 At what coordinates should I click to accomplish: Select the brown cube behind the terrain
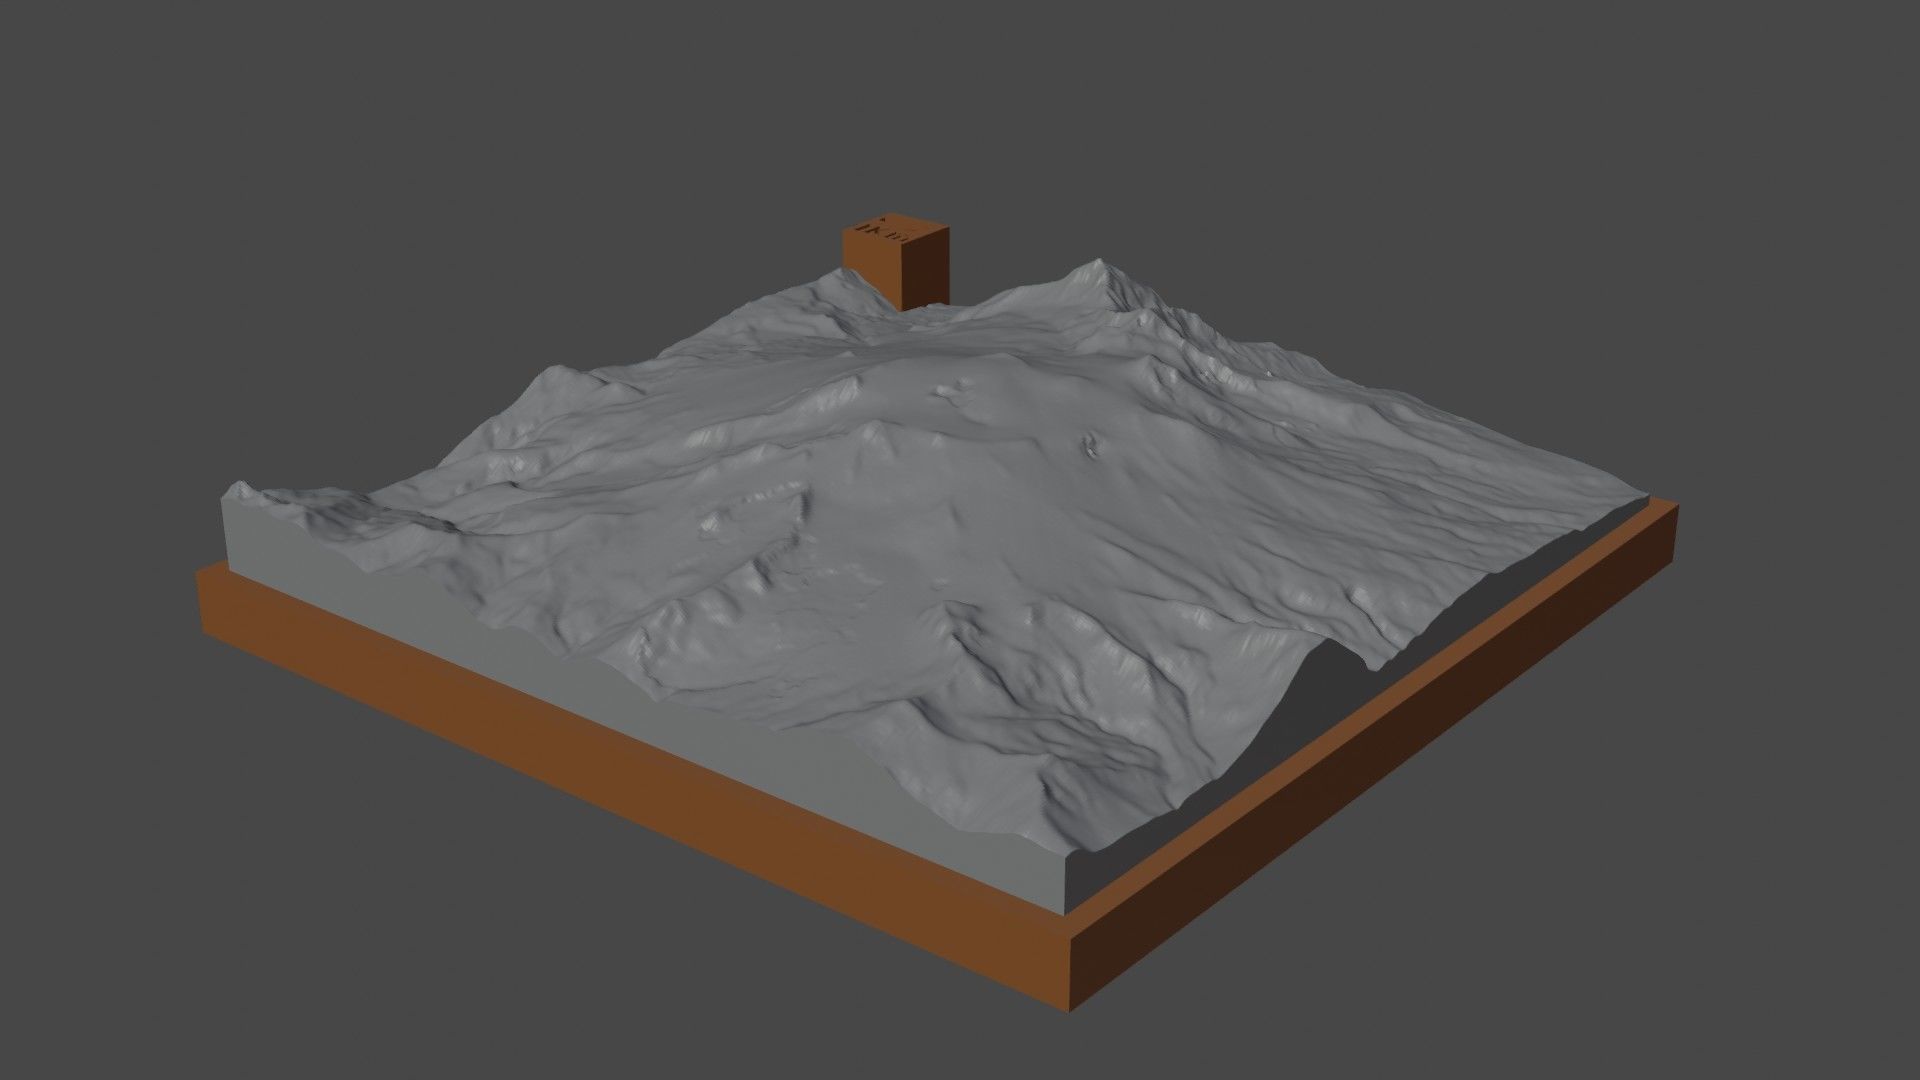pyautogui.click(x=897, y=262)
